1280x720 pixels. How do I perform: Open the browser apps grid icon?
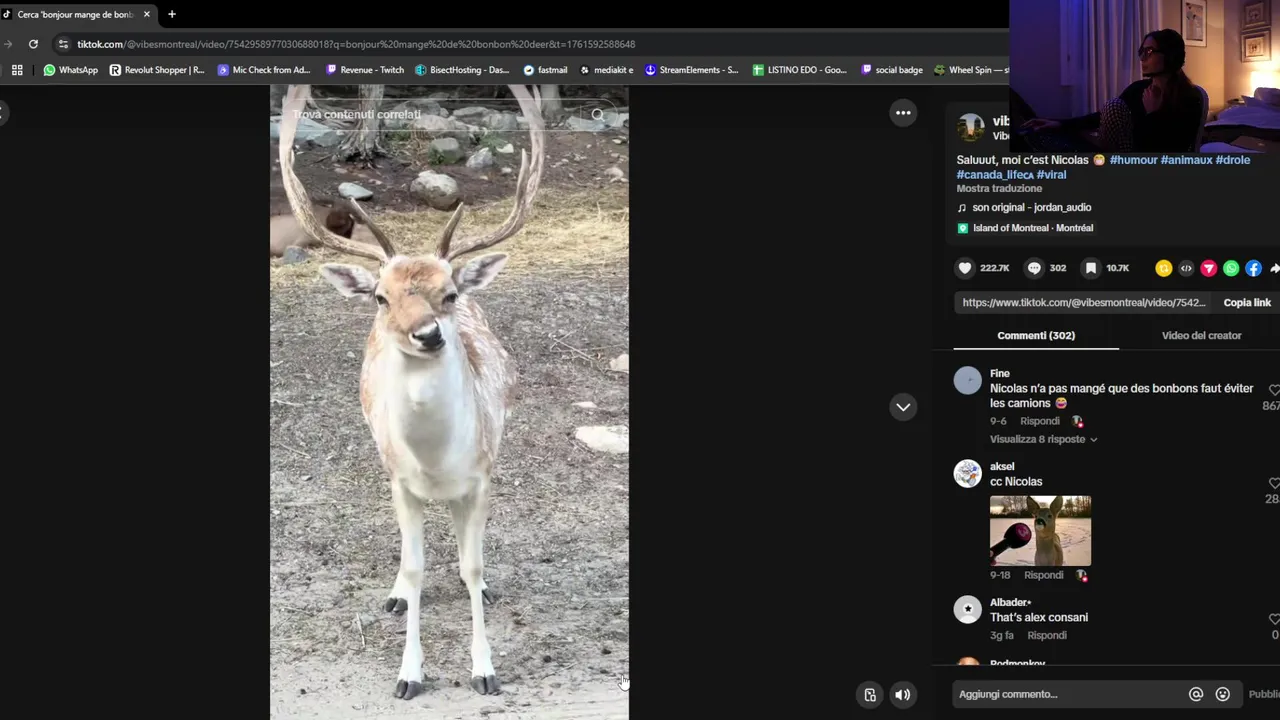click(17, 70)
